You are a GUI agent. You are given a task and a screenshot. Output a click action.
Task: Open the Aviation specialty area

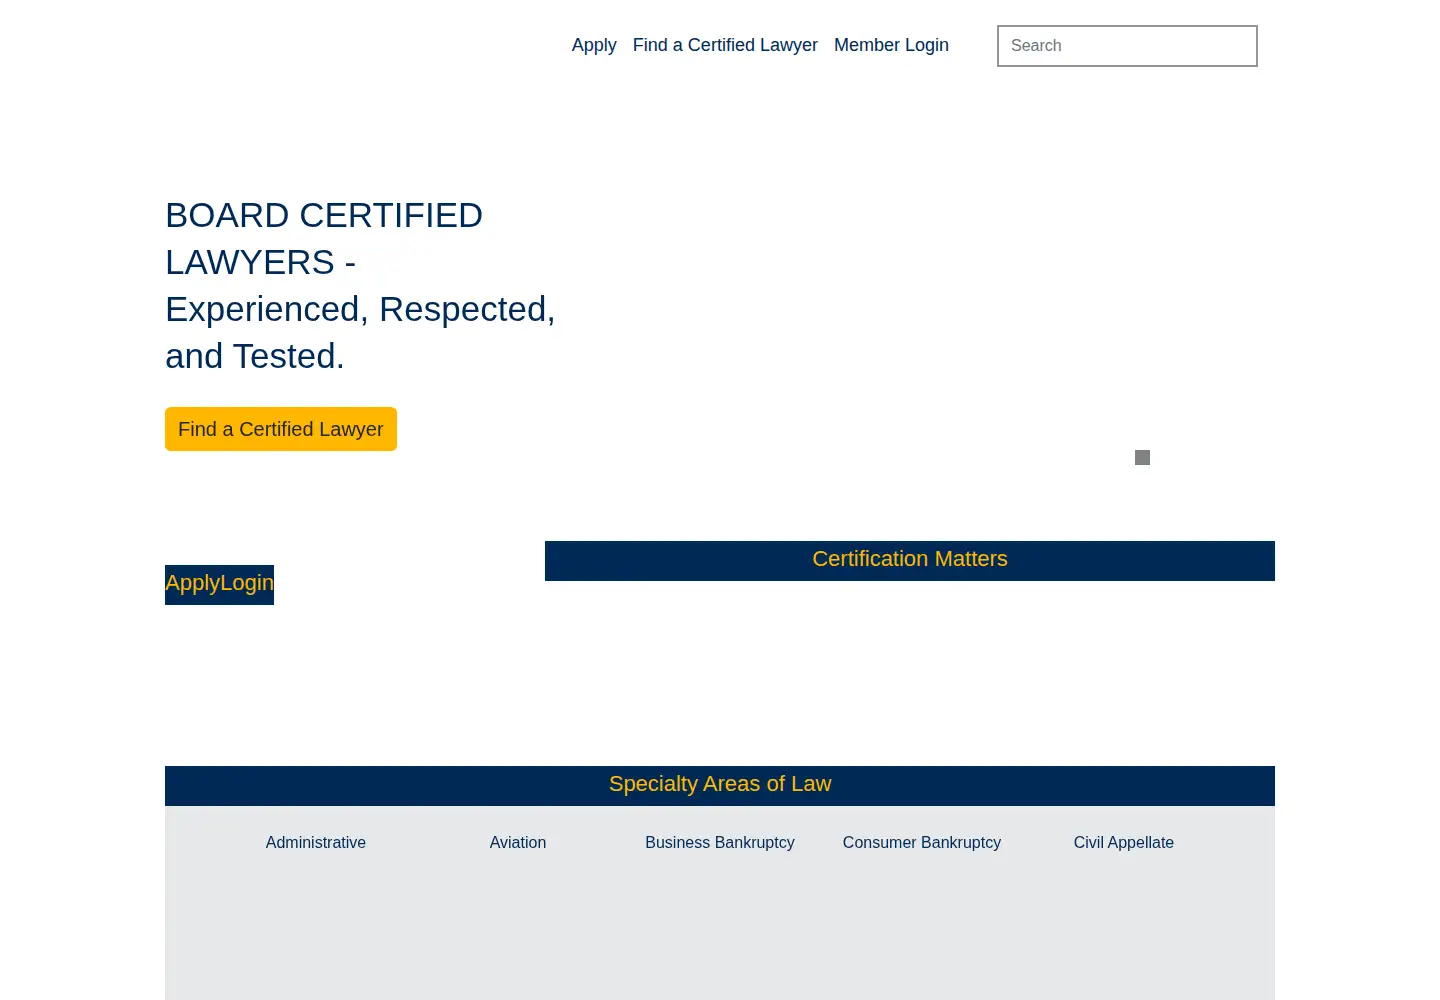point(518,843)
